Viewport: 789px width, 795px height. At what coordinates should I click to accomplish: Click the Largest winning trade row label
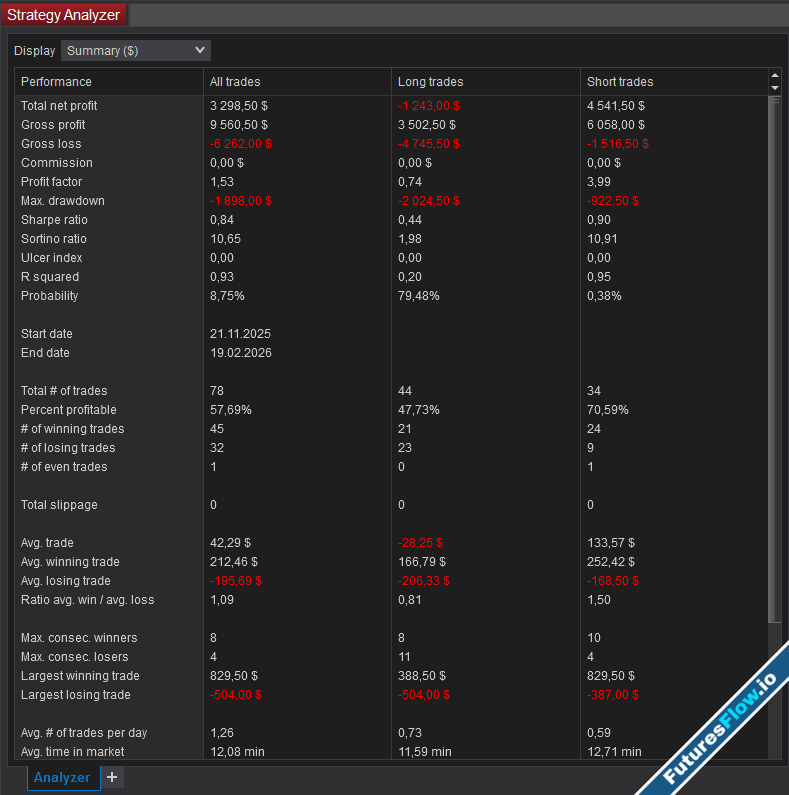80,676
